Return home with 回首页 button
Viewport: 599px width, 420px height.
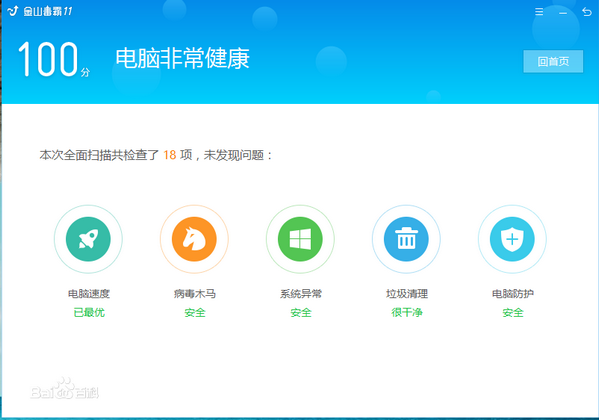point(553,61)
